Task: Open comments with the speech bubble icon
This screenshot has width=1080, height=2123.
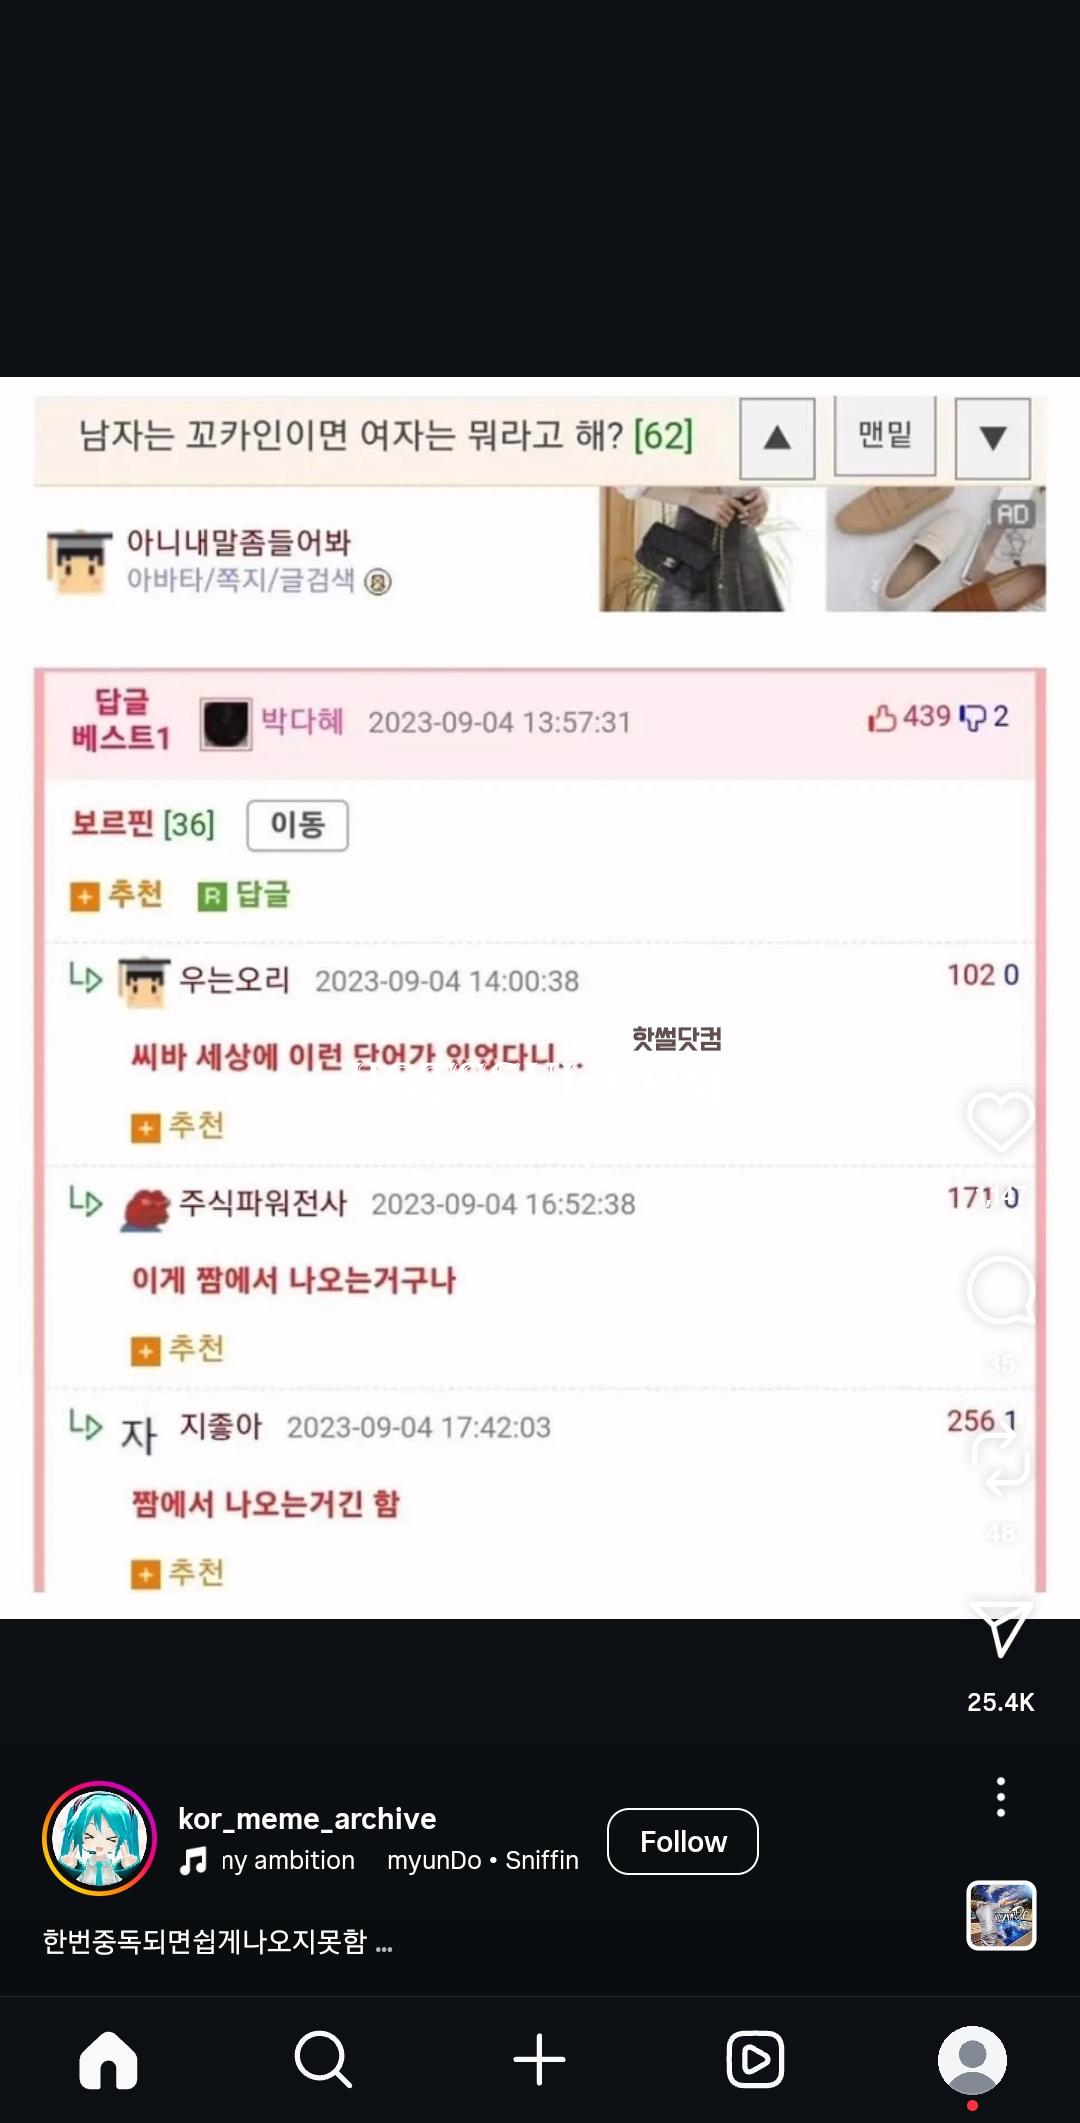Action: (999, 1291)
